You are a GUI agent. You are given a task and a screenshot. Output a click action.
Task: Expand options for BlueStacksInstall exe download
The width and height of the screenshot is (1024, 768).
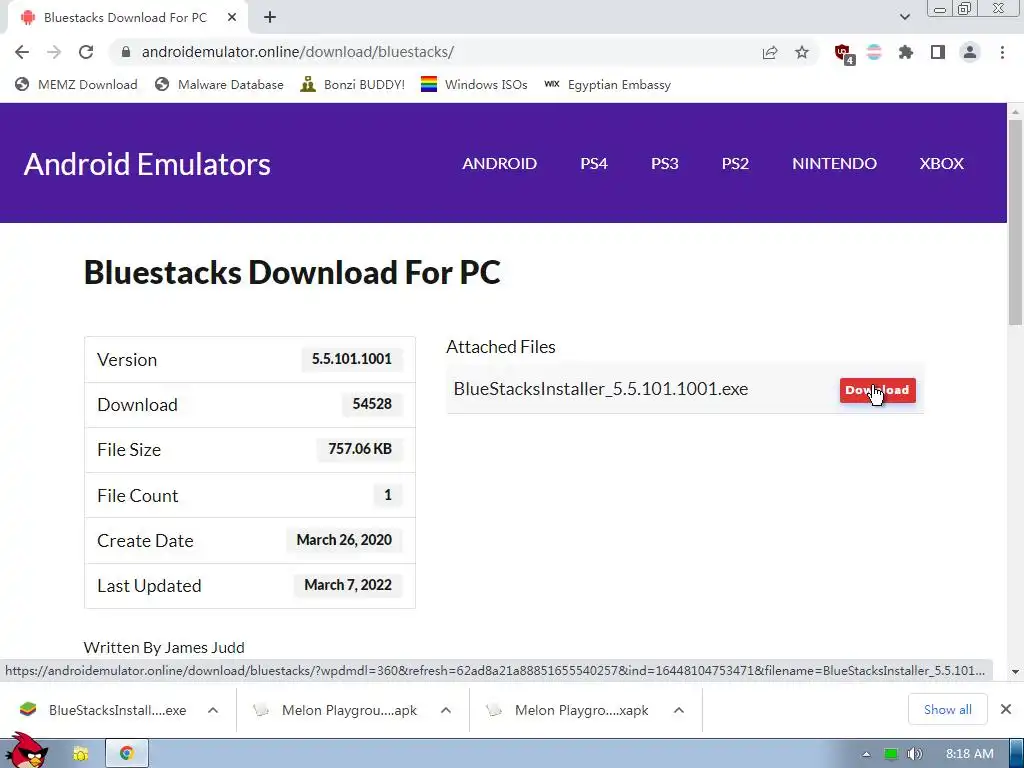point(213,710)
